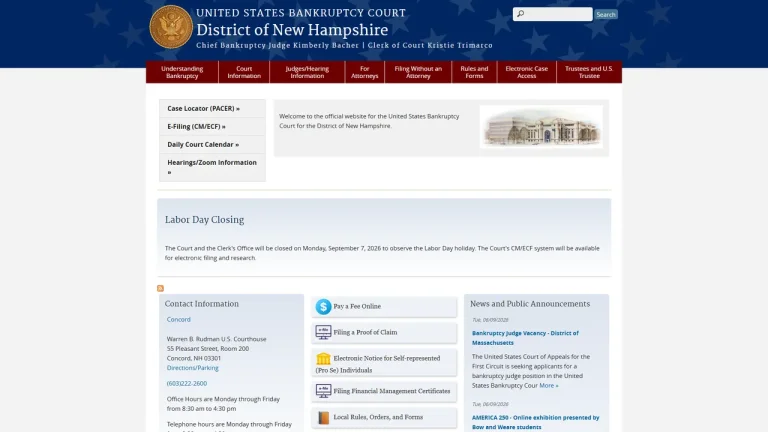Open Daily Court Calendar link
This screenshot has height=432, width=768.
click(203, 144)
